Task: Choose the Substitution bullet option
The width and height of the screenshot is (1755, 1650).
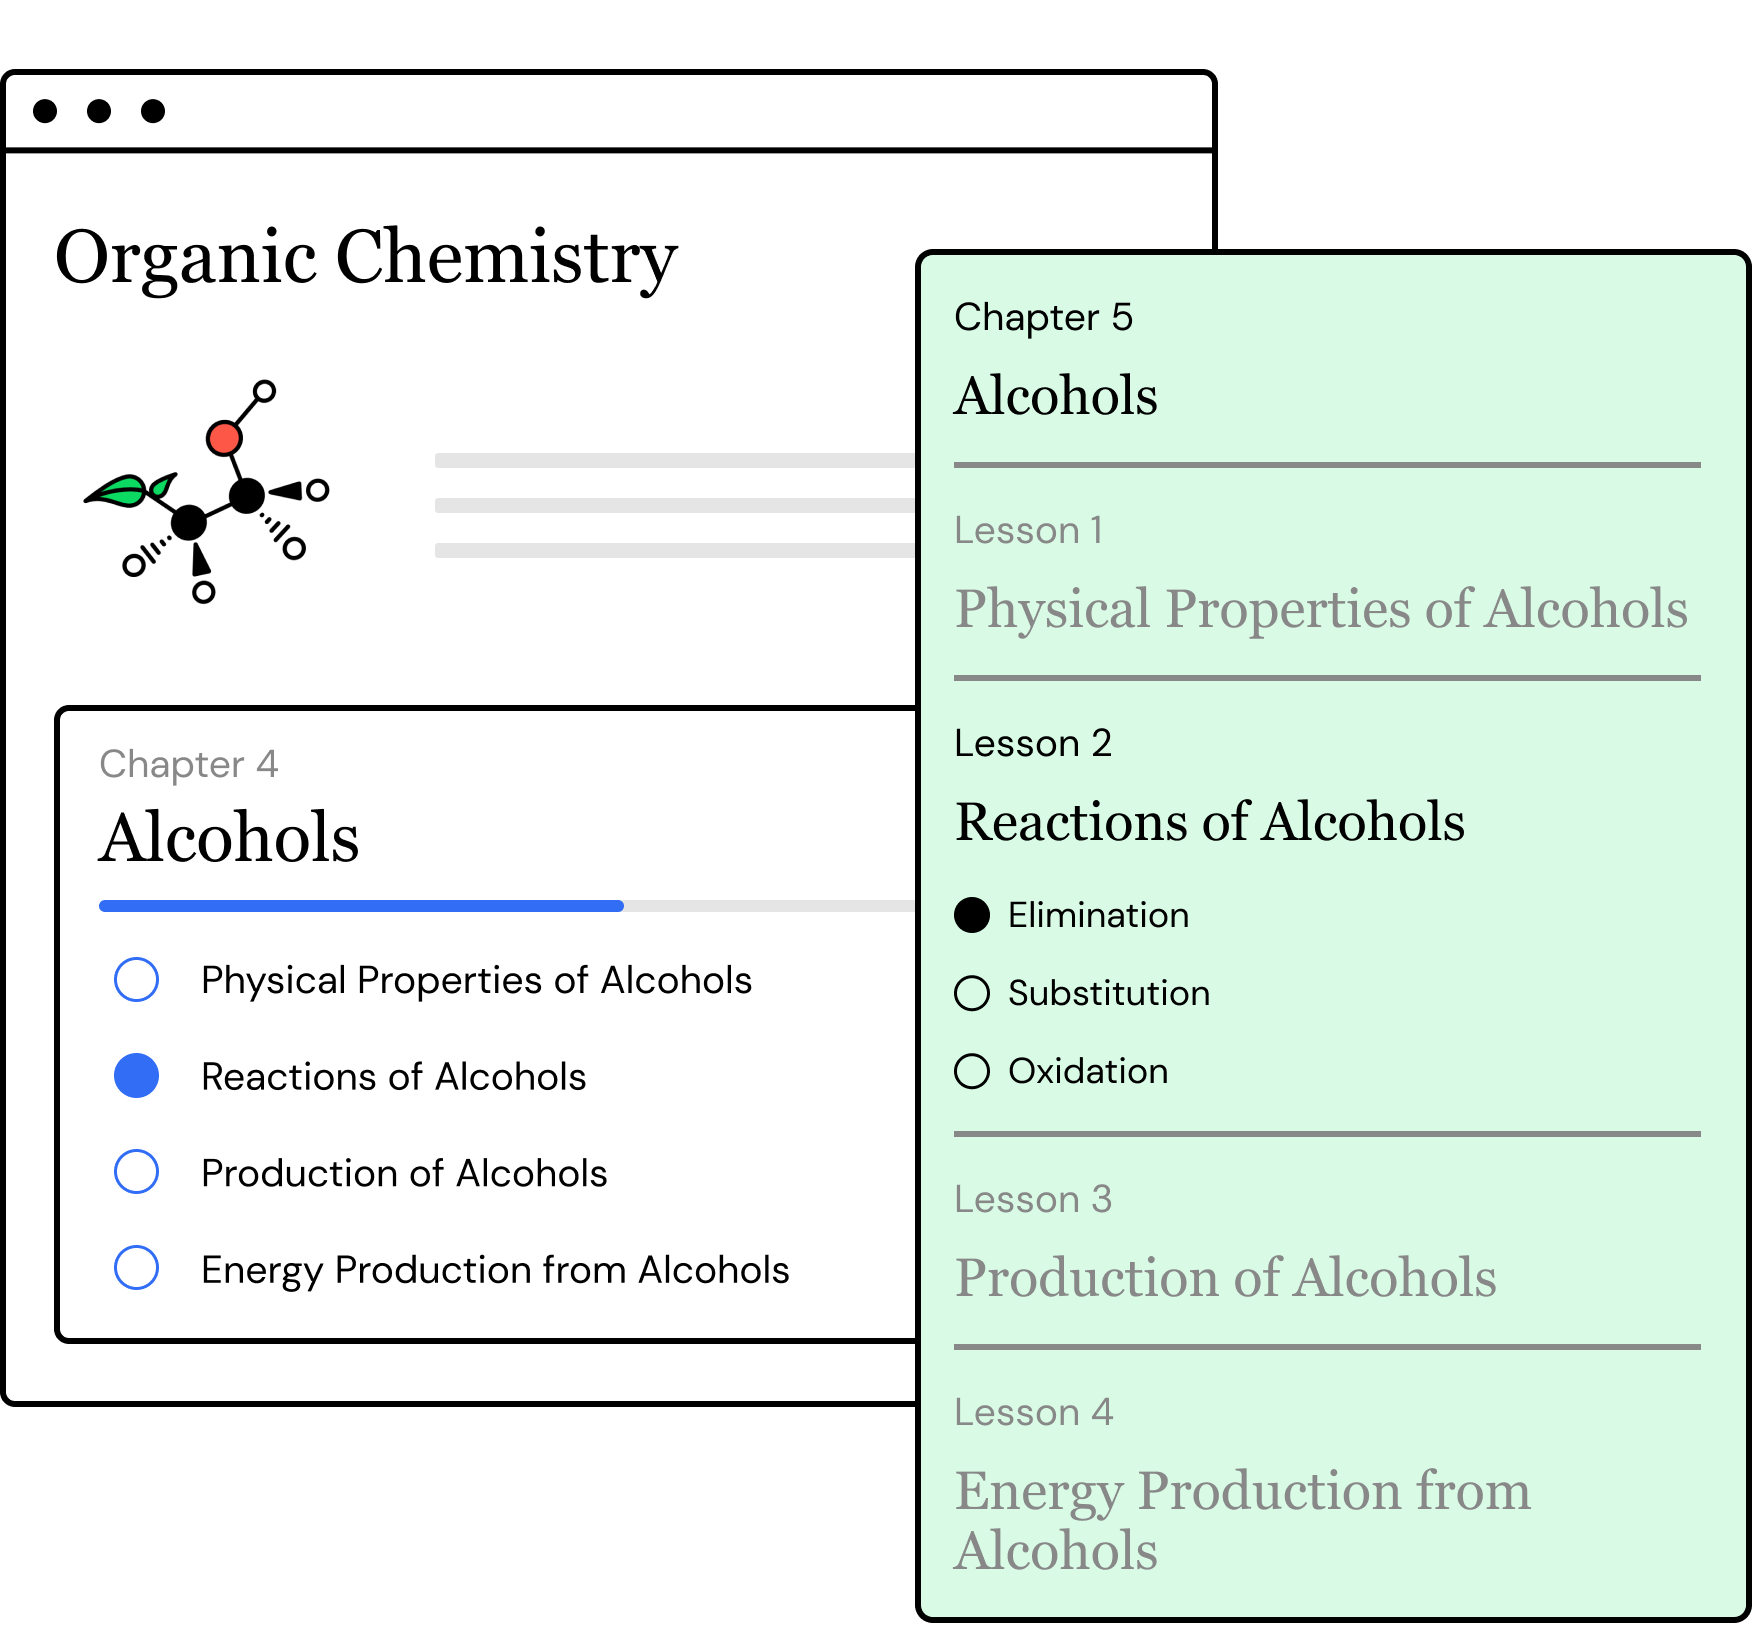Action: 972,993
